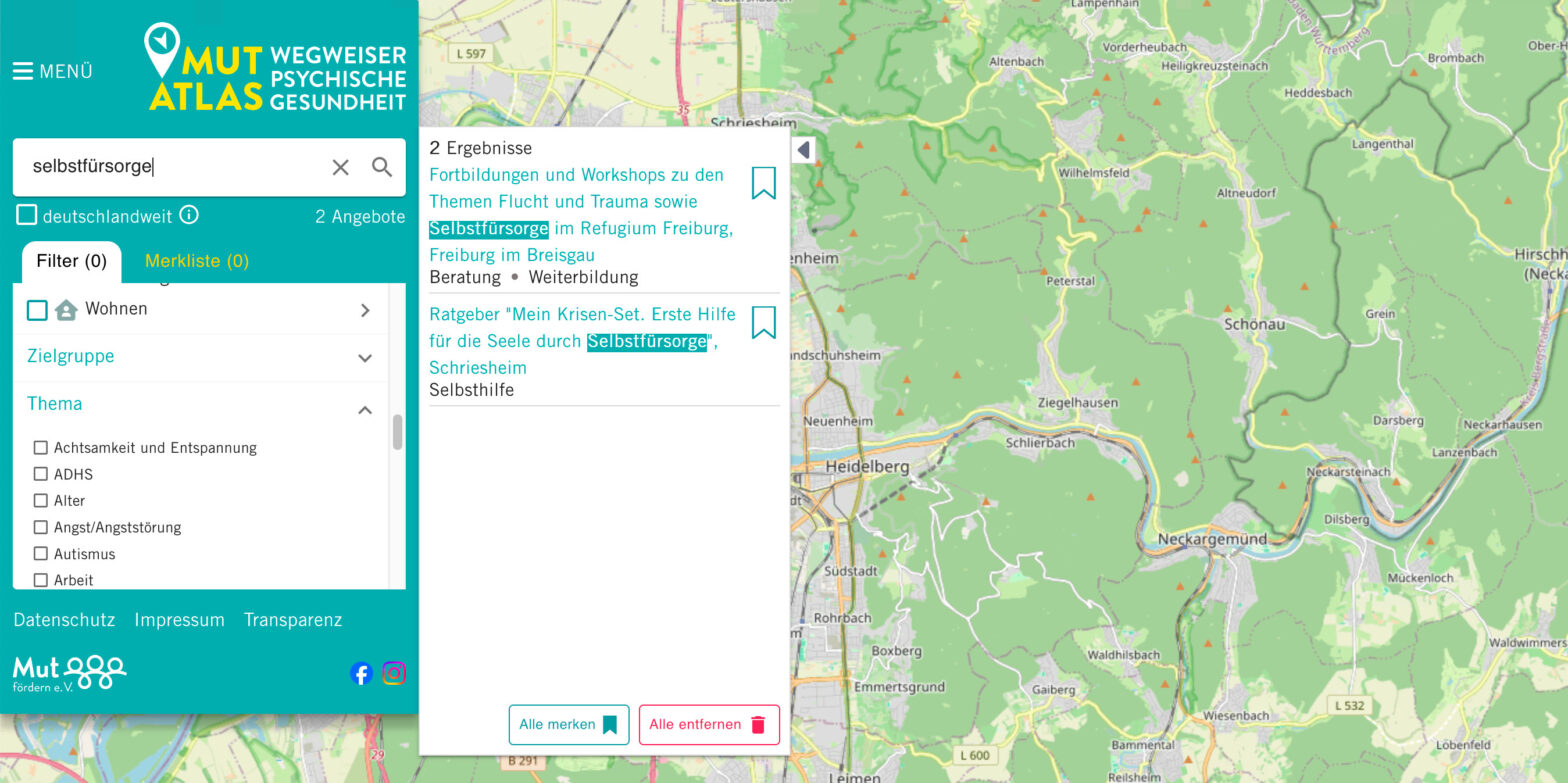
Task: Click the filter list scrollbar thumb
Action: point(397,432)
